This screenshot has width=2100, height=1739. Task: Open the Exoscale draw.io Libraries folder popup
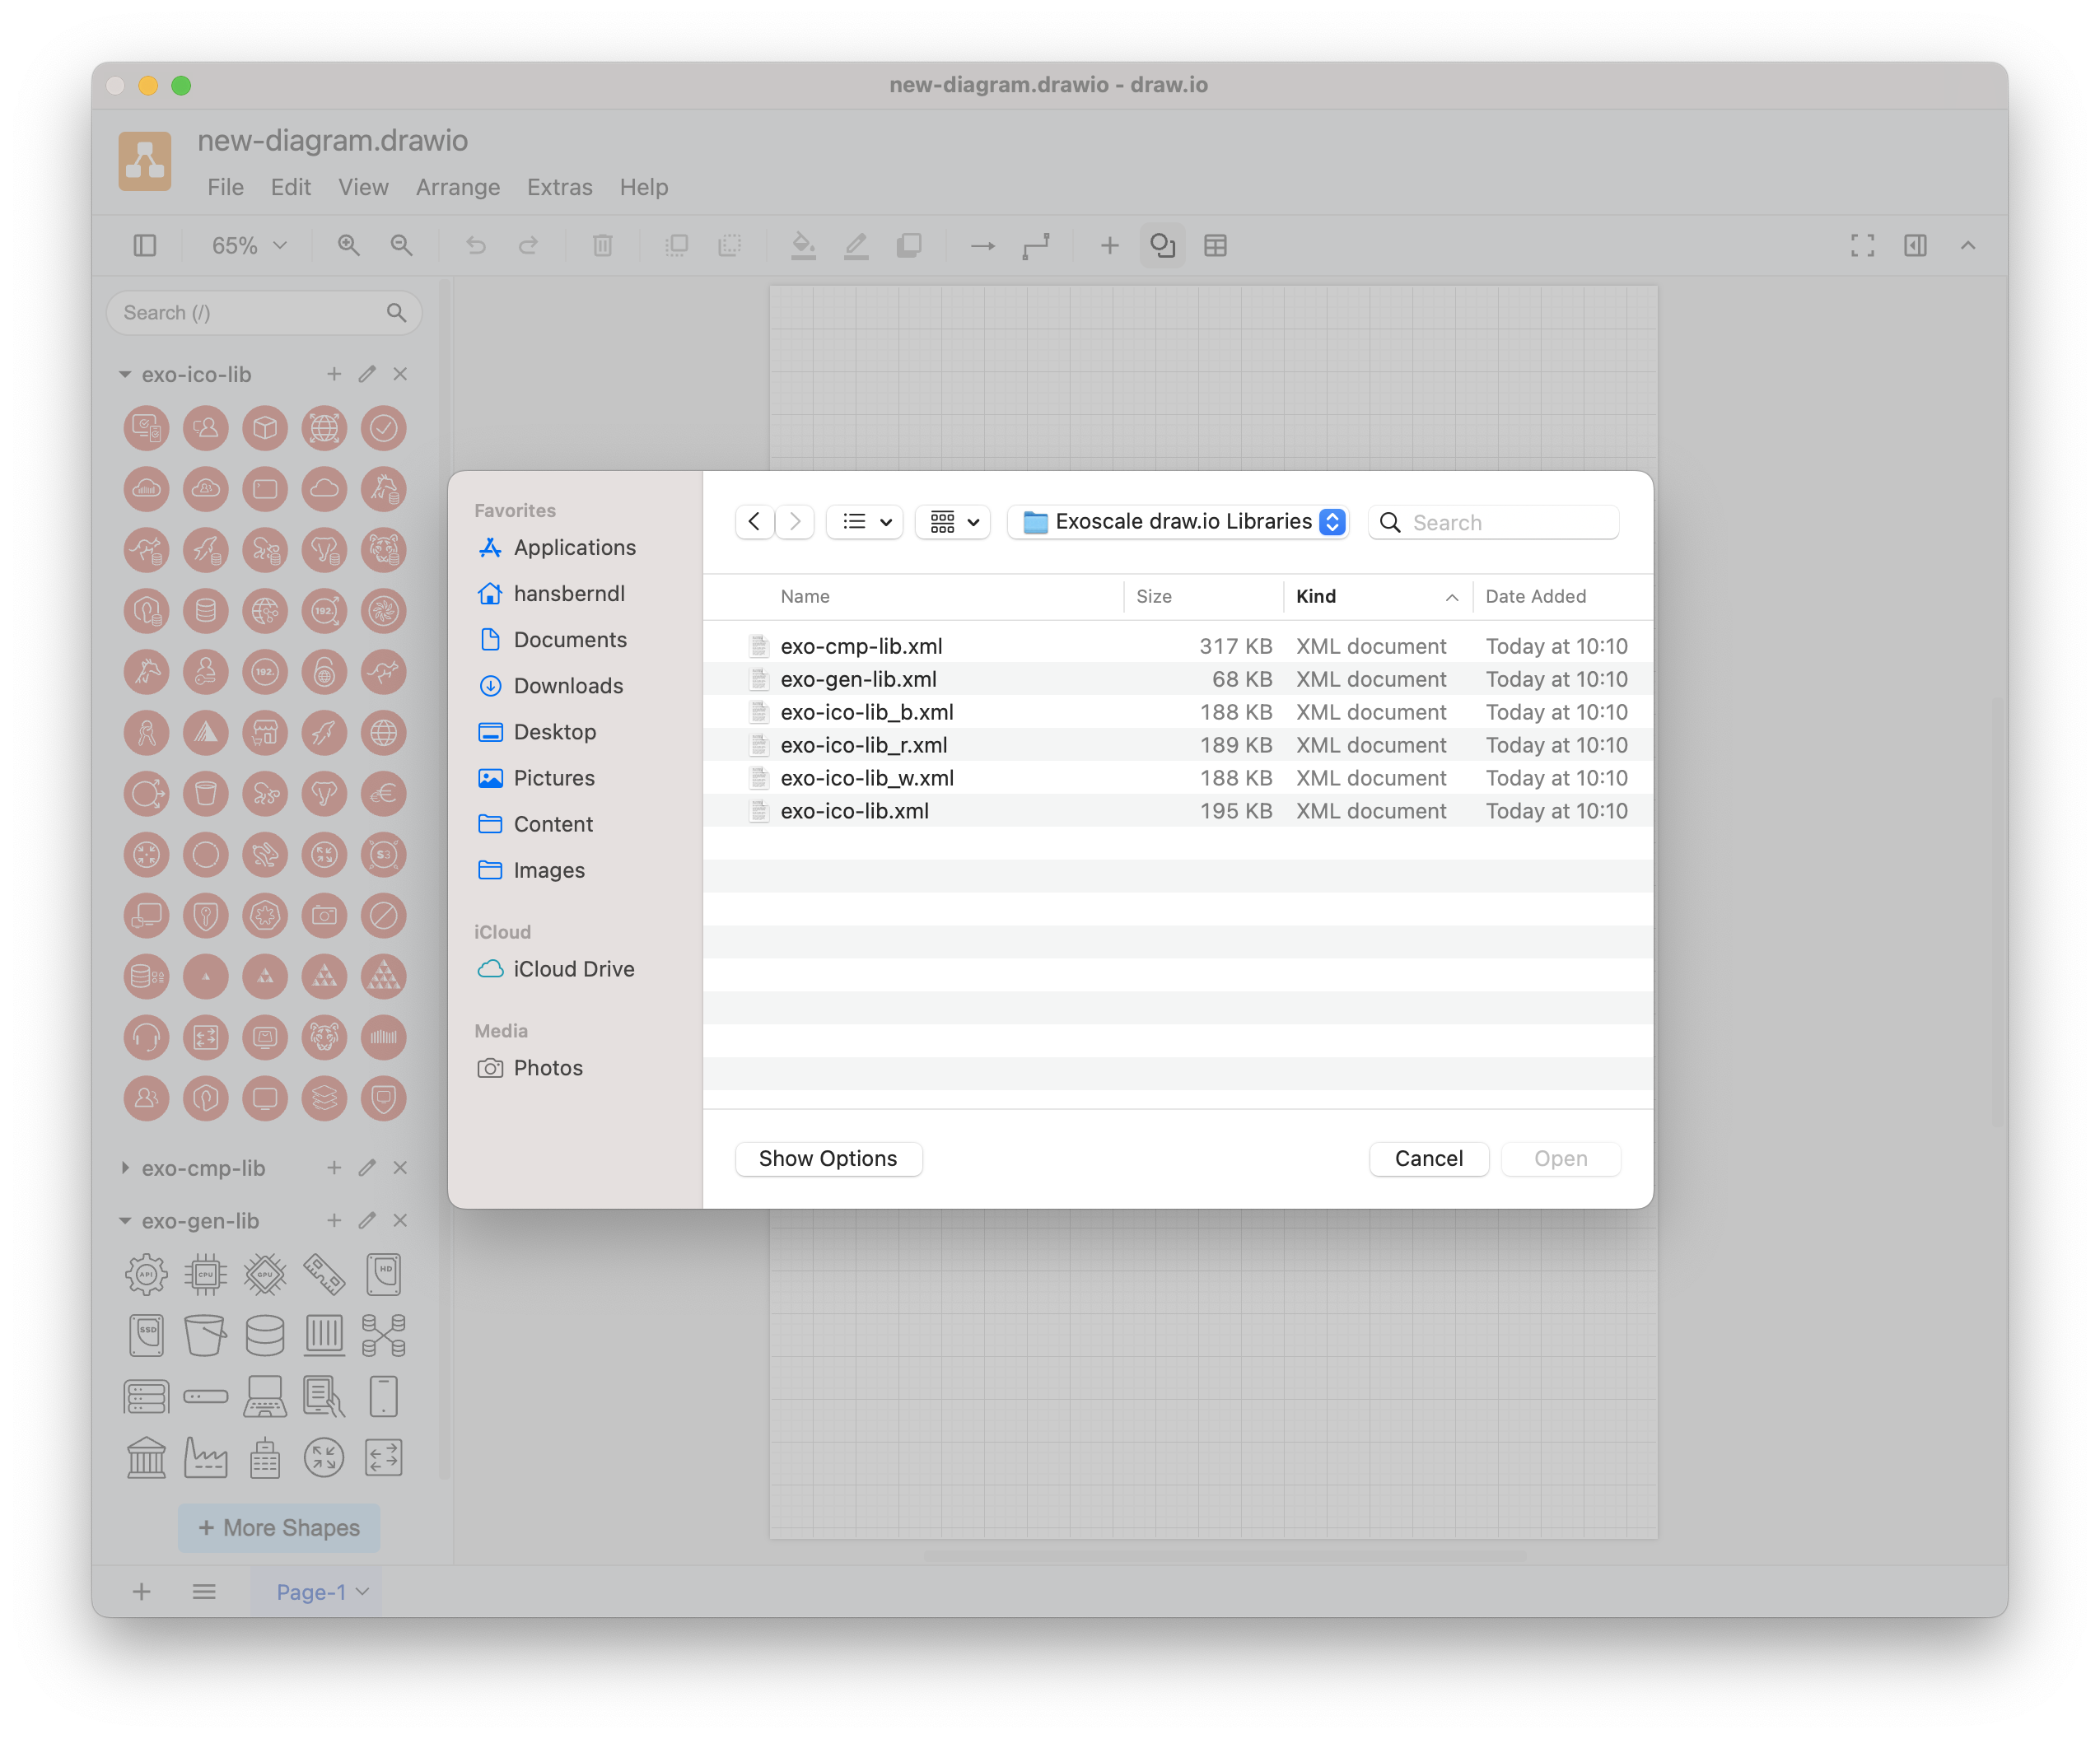pos(1179,521)
